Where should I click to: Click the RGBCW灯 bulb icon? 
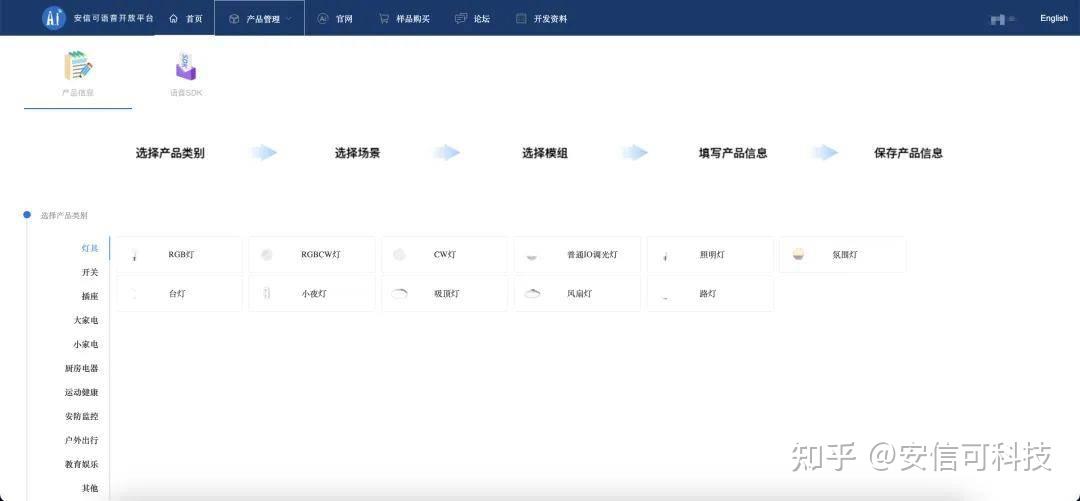267,255
